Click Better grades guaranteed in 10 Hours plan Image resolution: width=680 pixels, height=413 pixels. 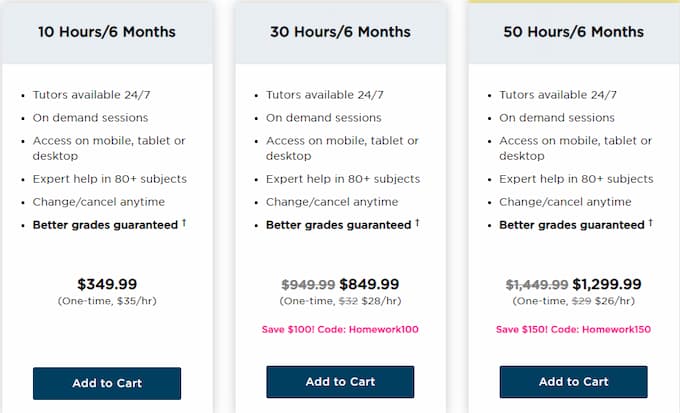(105, 225)
